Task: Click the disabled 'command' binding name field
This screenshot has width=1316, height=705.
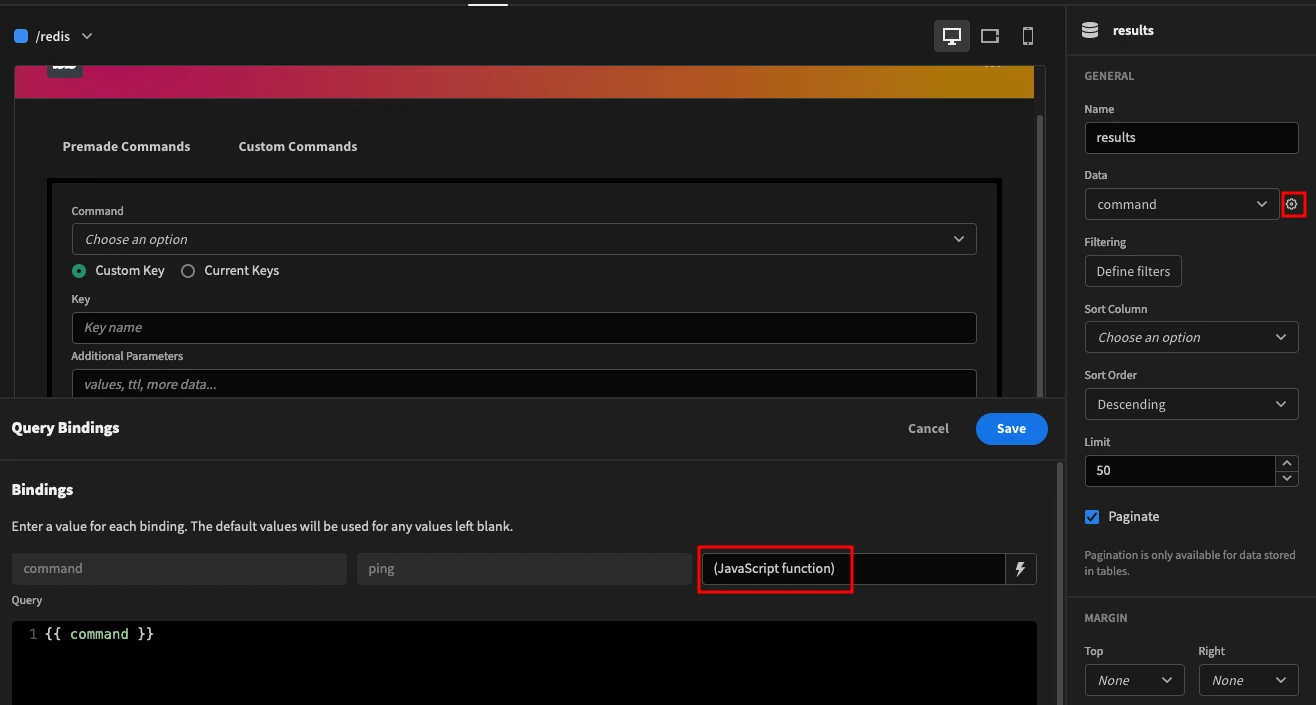Action: (x=179, y=569)
